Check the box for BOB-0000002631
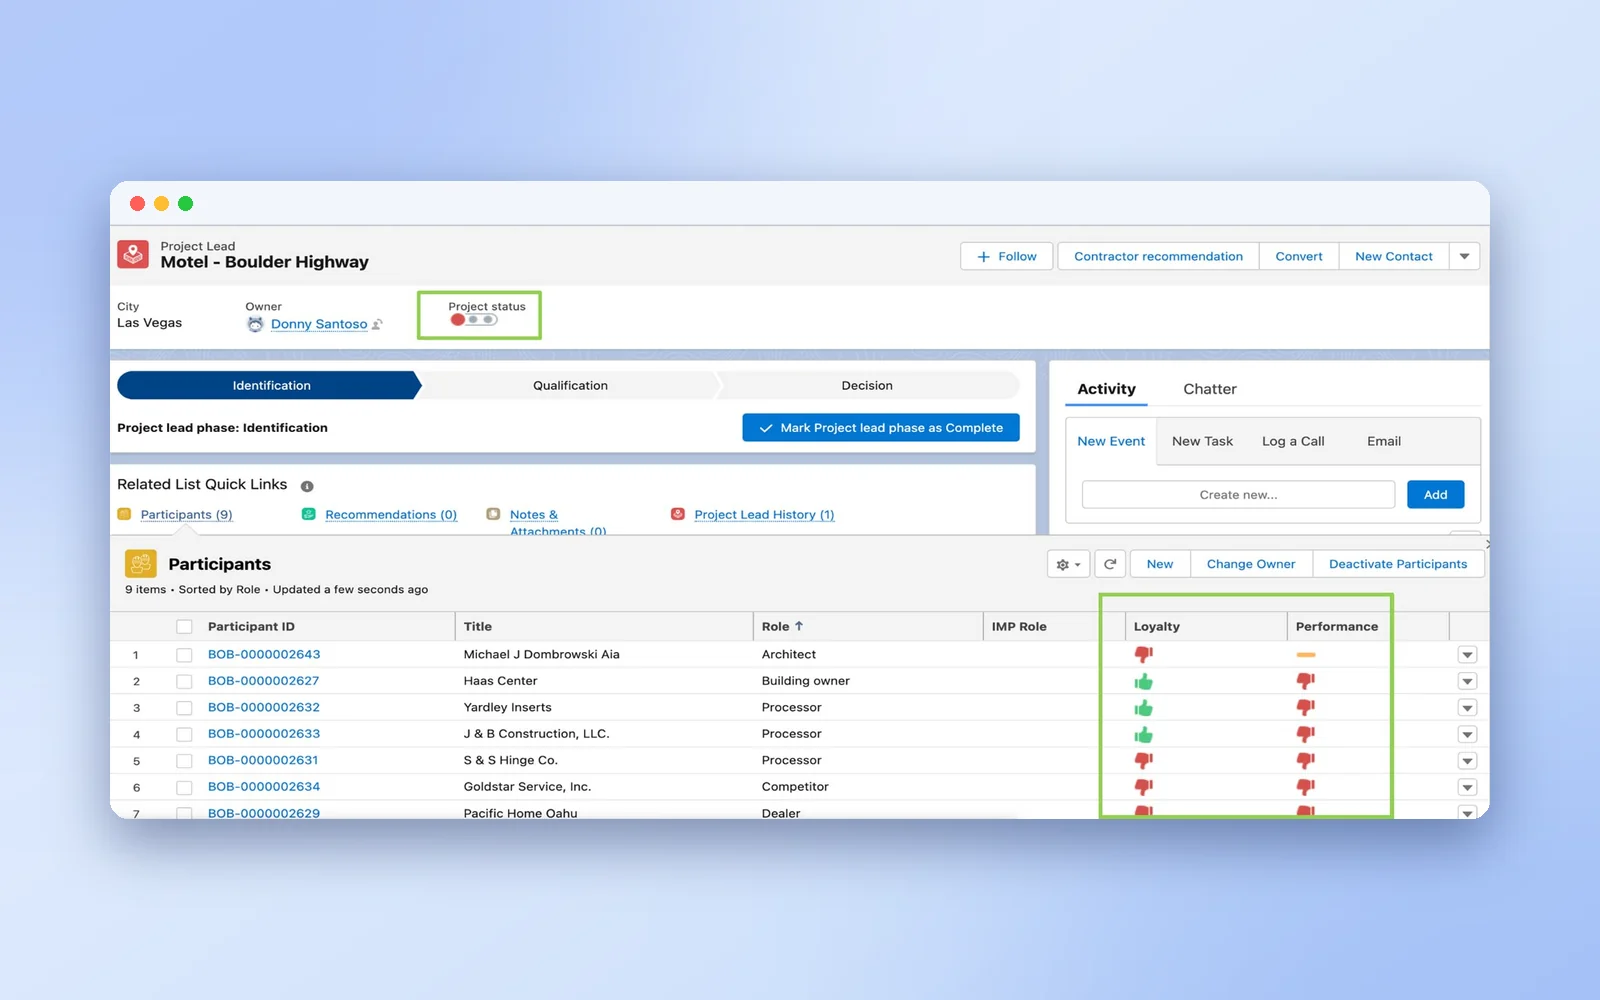Image resolution: width=1600 pixels, height=1000 pixels. (184, 761)
